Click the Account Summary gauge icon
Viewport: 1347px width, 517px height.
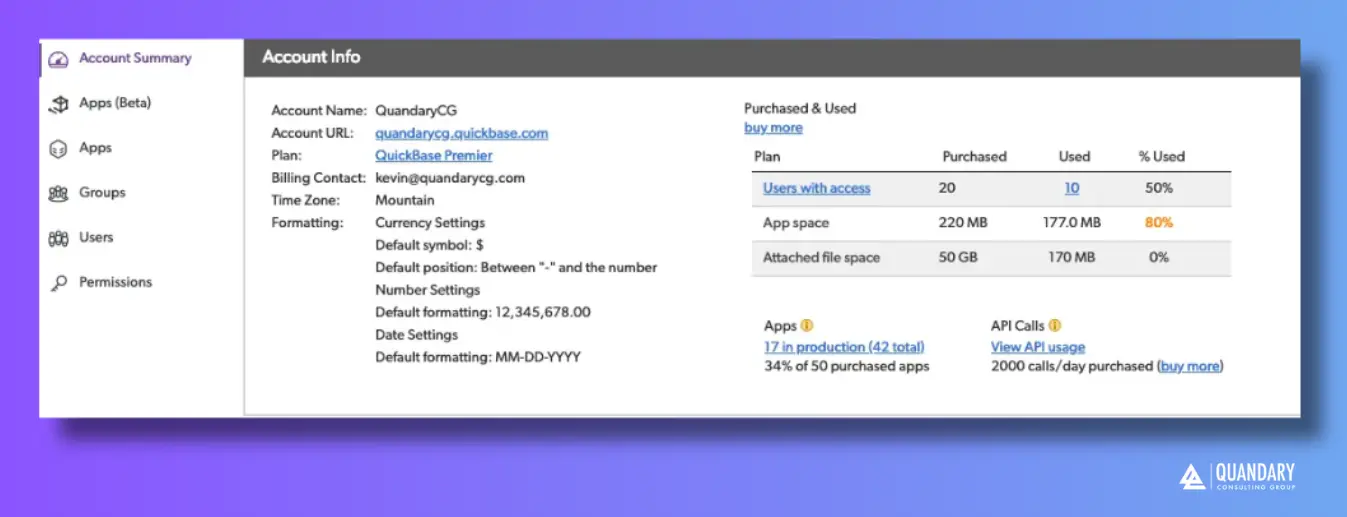tap(60, 58)
